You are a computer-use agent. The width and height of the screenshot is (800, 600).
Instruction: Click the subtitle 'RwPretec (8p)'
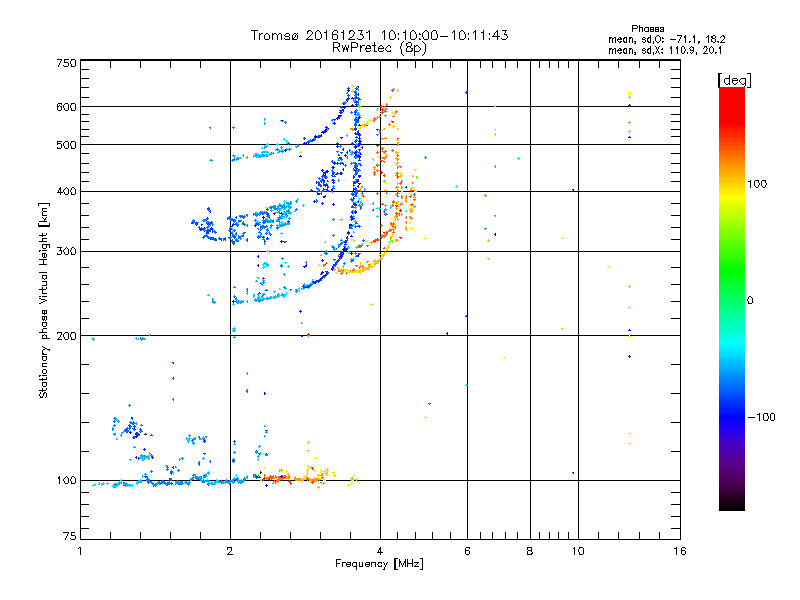coord(379,48)
